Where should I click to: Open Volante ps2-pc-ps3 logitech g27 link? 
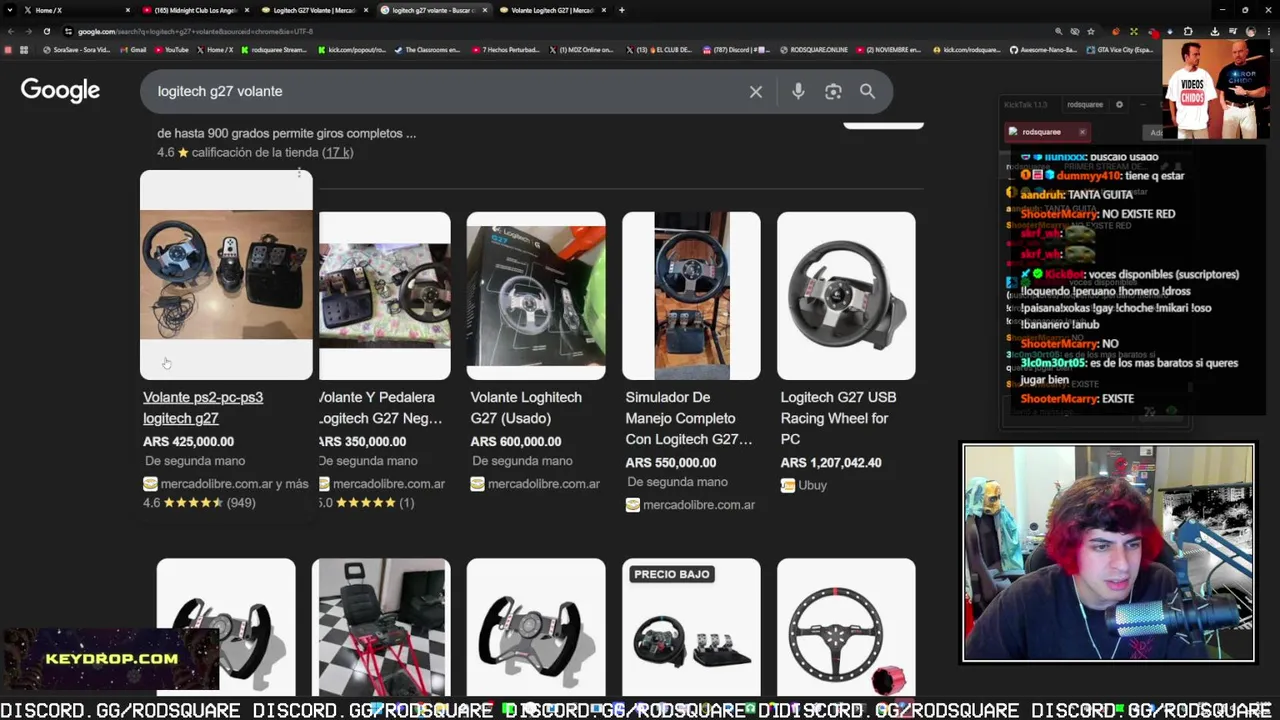[x=203, y=408]
